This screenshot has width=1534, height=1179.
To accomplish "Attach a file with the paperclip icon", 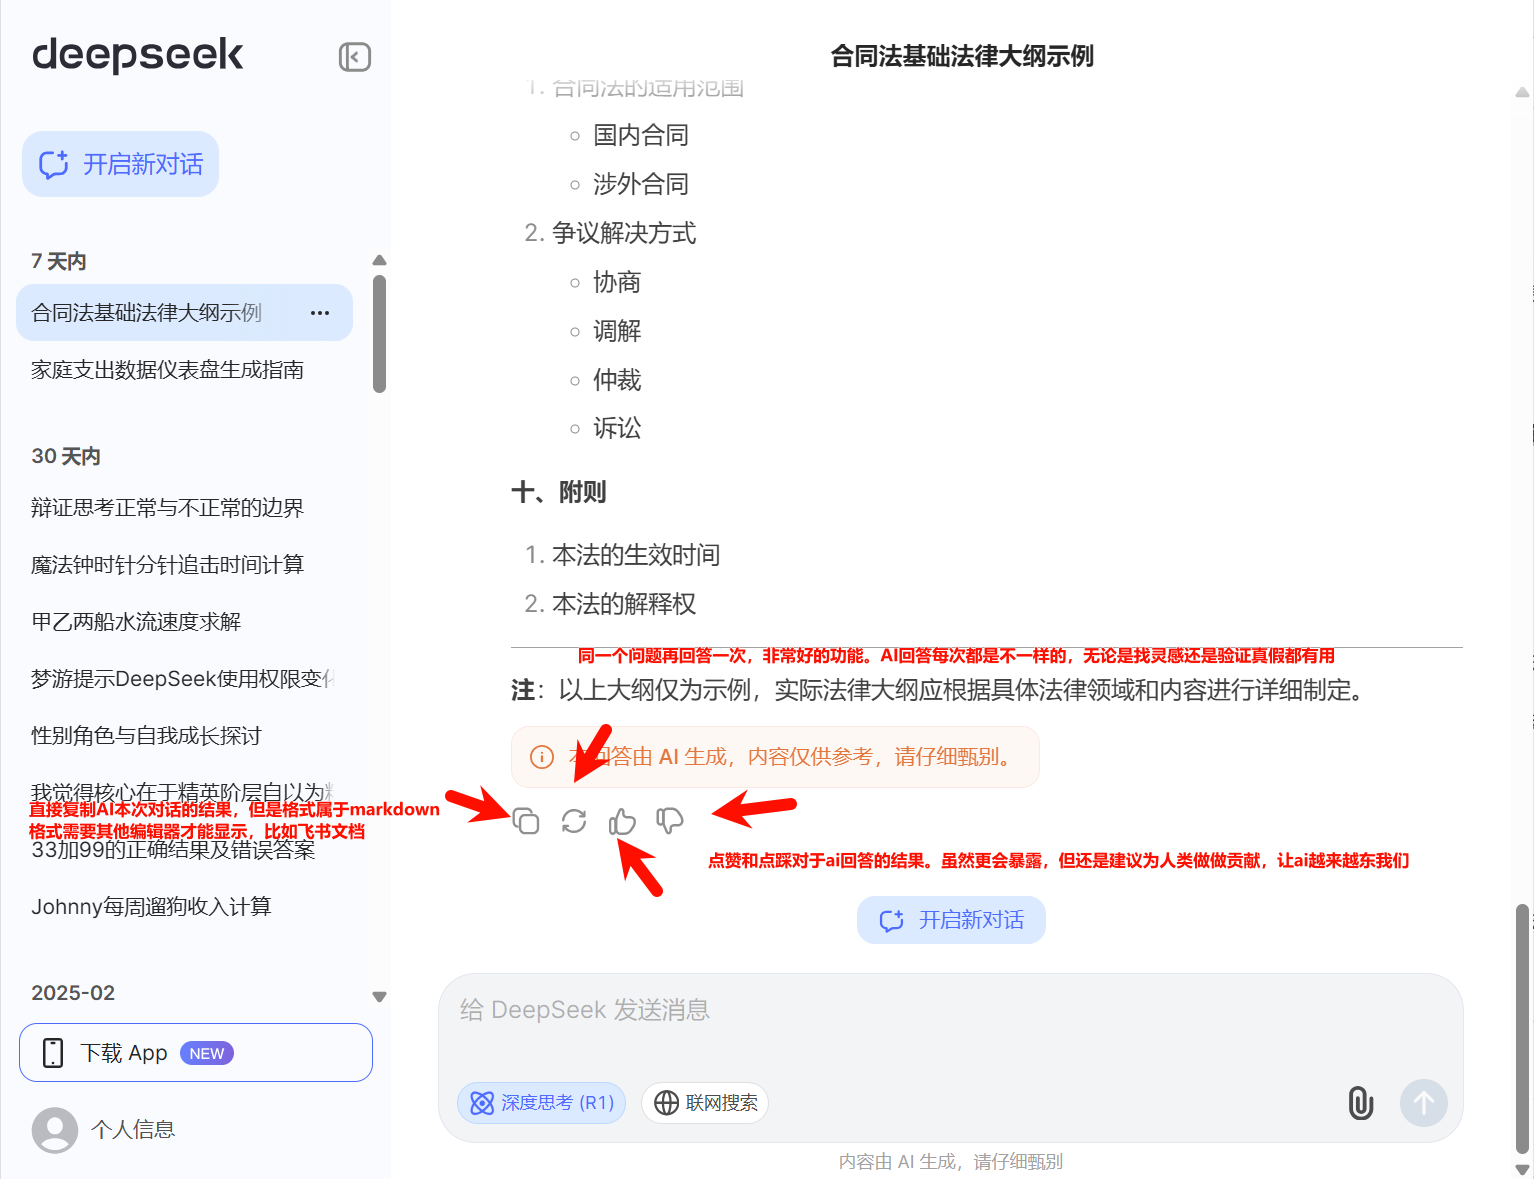I will coord(1360,1103).
